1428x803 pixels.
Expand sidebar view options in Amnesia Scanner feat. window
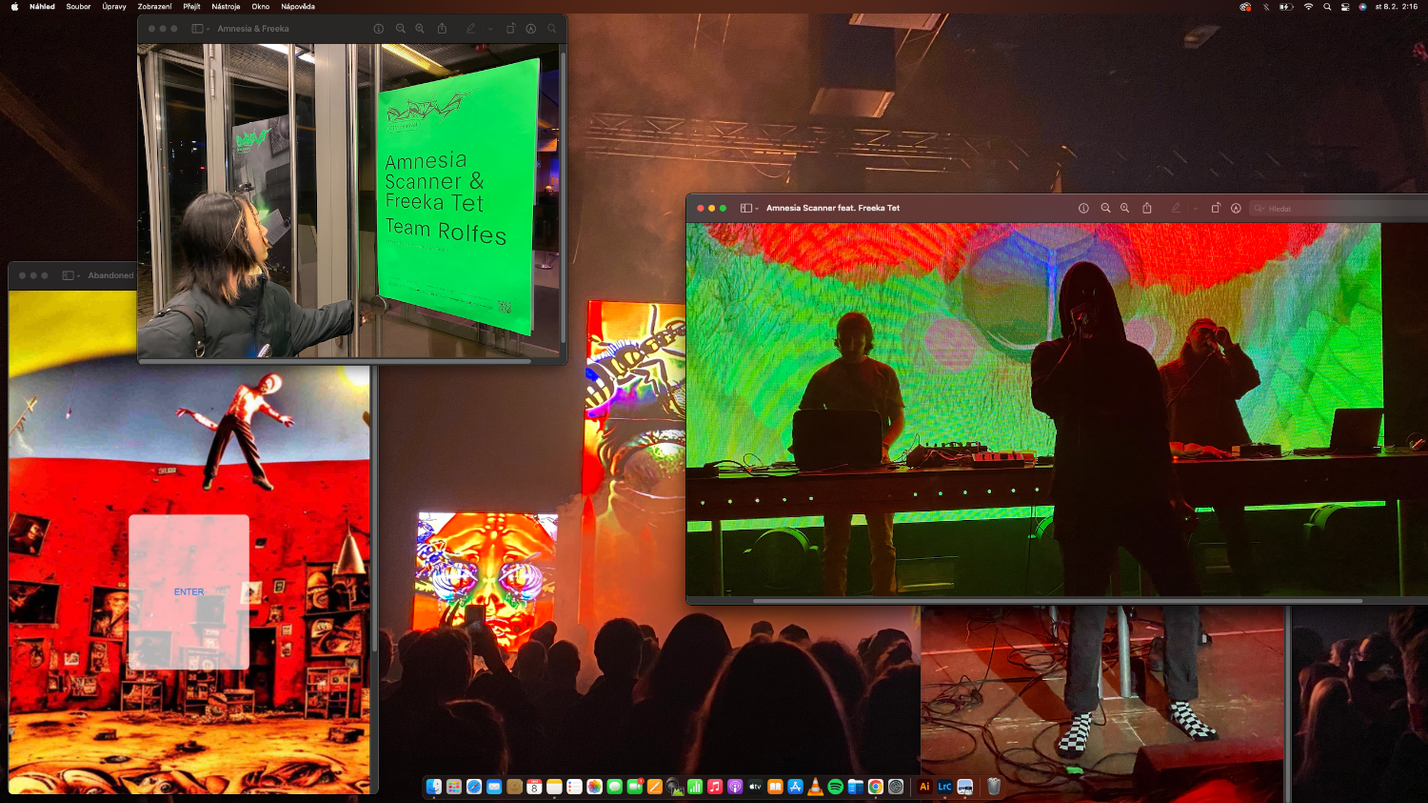pyautogui.click(x=757, y=208)
